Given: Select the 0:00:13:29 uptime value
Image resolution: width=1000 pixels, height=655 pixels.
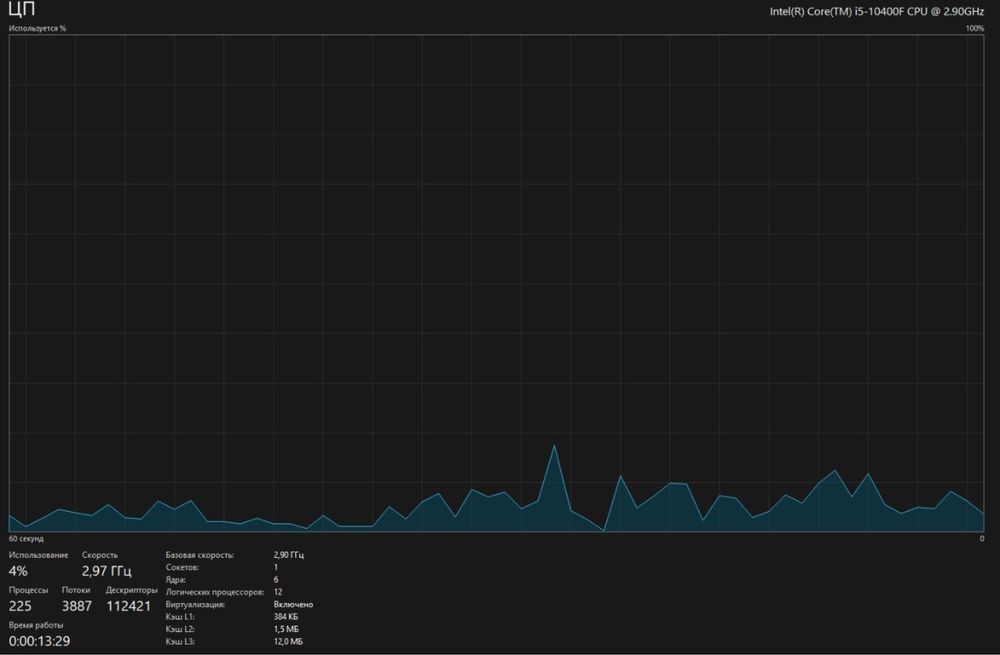Looking at the screenshot, I should coord(40,641).
